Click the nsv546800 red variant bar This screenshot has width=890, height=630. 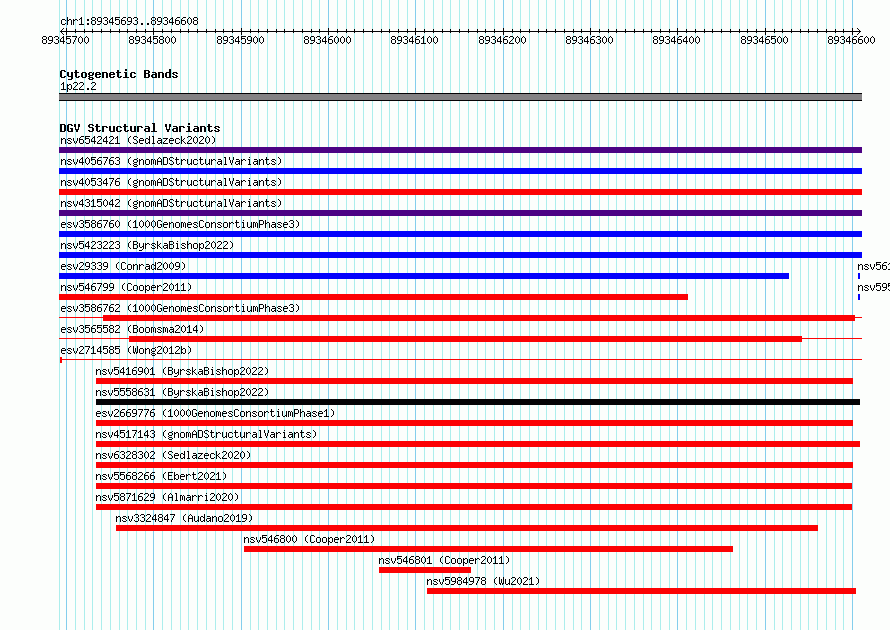[488, 549]
